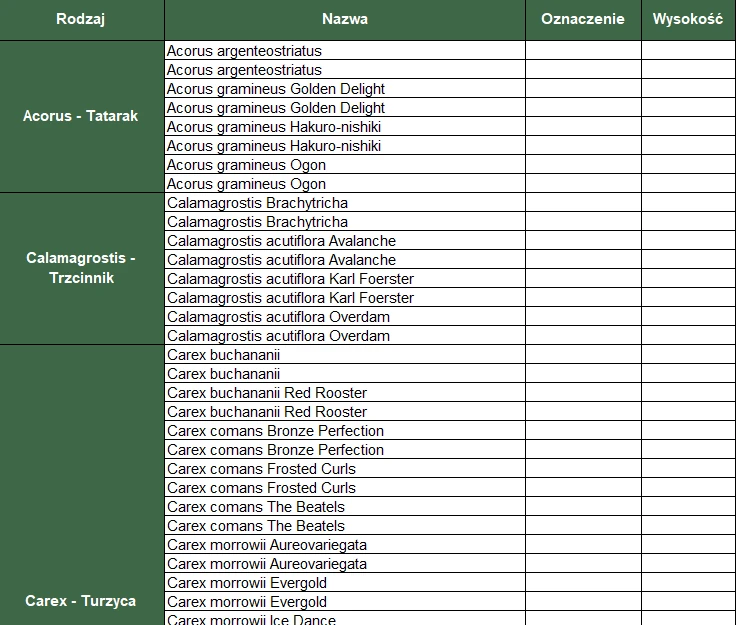
Task: Click the Wysokość column header
Action: tap(689, 20)
